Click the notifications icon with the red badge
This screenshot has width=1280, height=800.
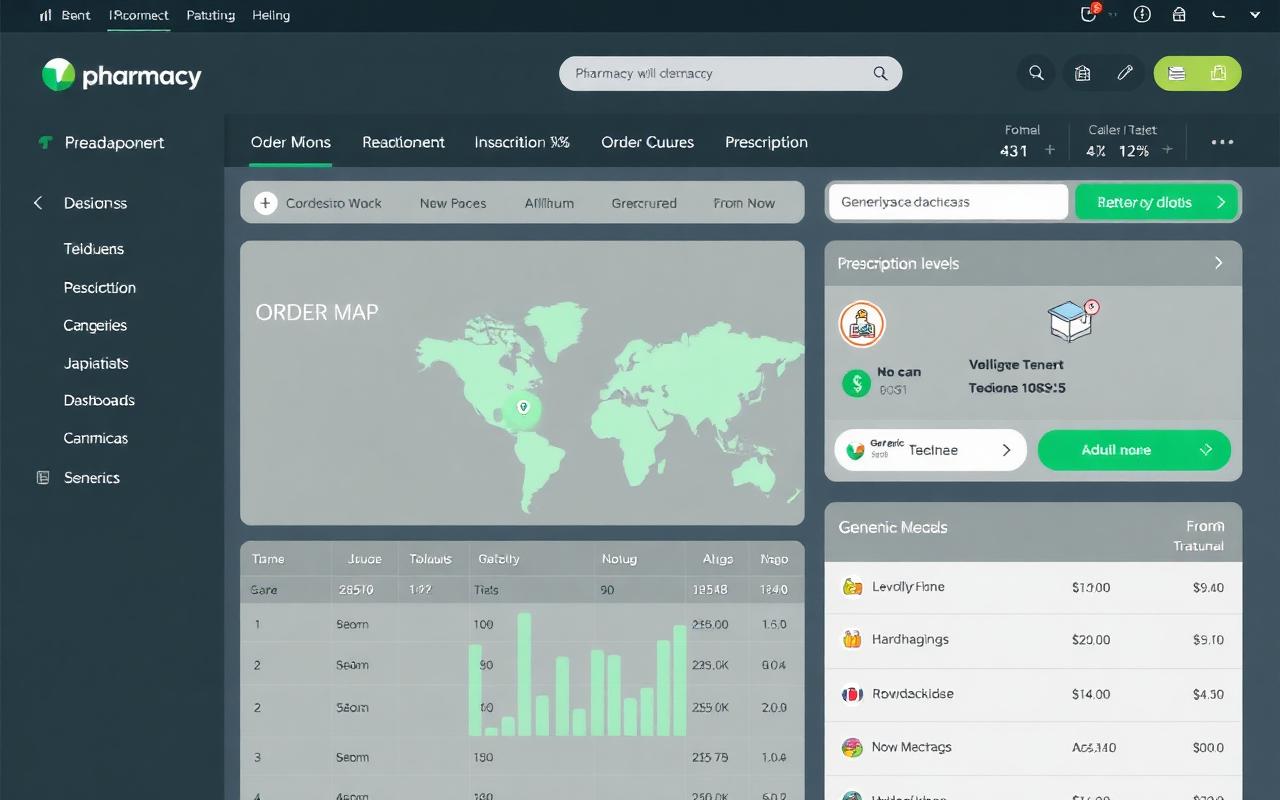tap(1089, 15)
